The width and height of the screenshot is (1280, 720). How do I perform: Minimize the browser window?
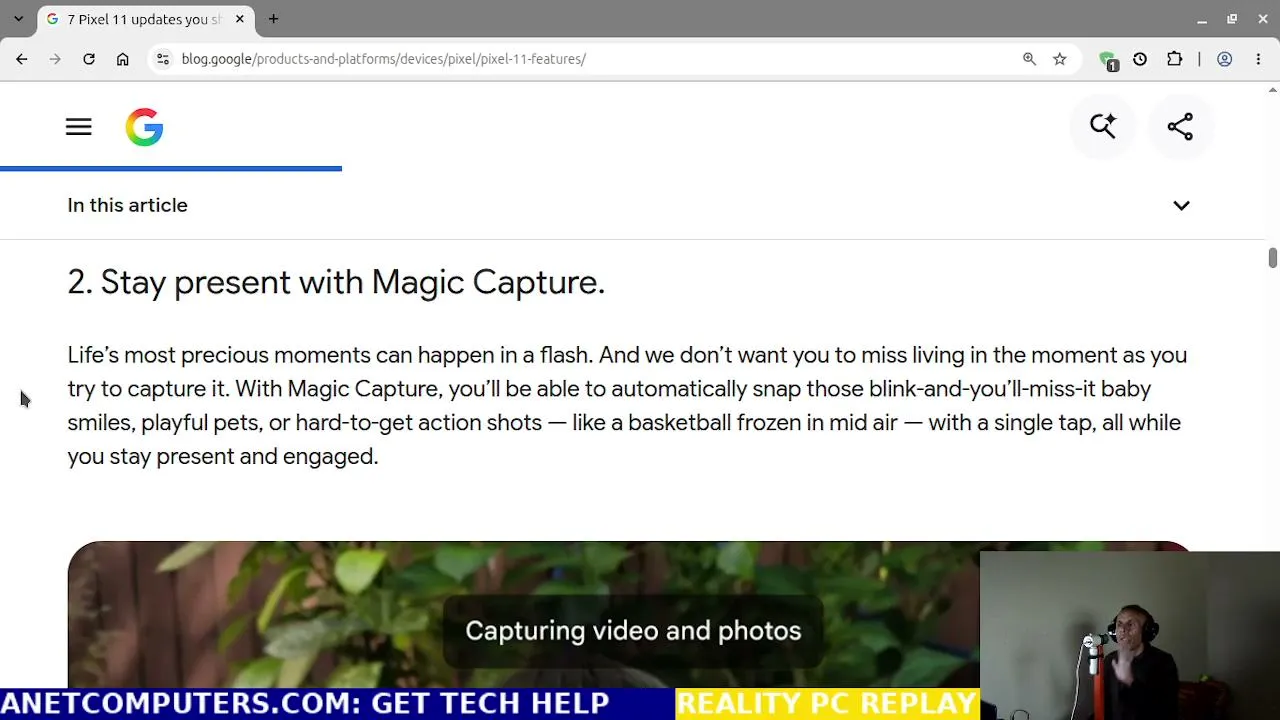tap(1202, 19)
